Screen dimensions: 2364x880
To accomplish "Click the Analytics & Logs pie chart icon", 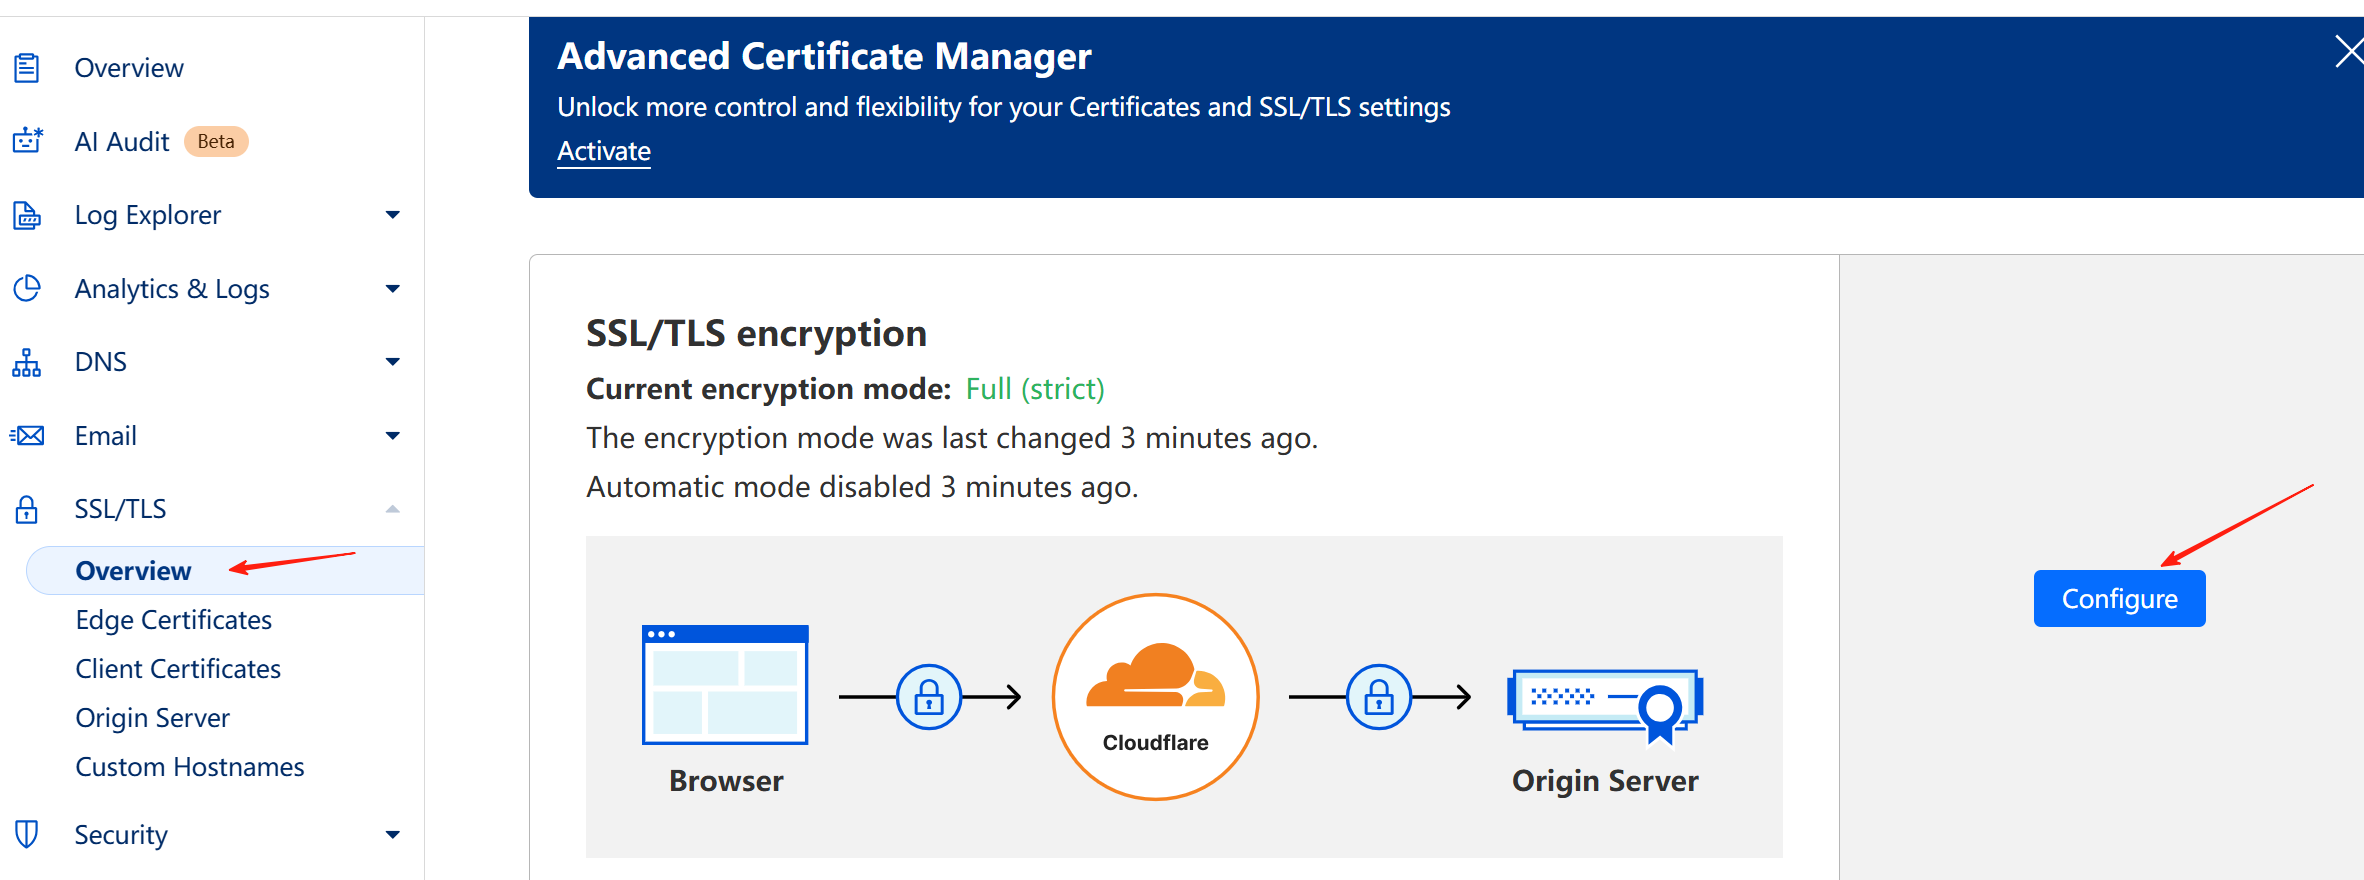I will pyautogui.click(x=27, y=288).
